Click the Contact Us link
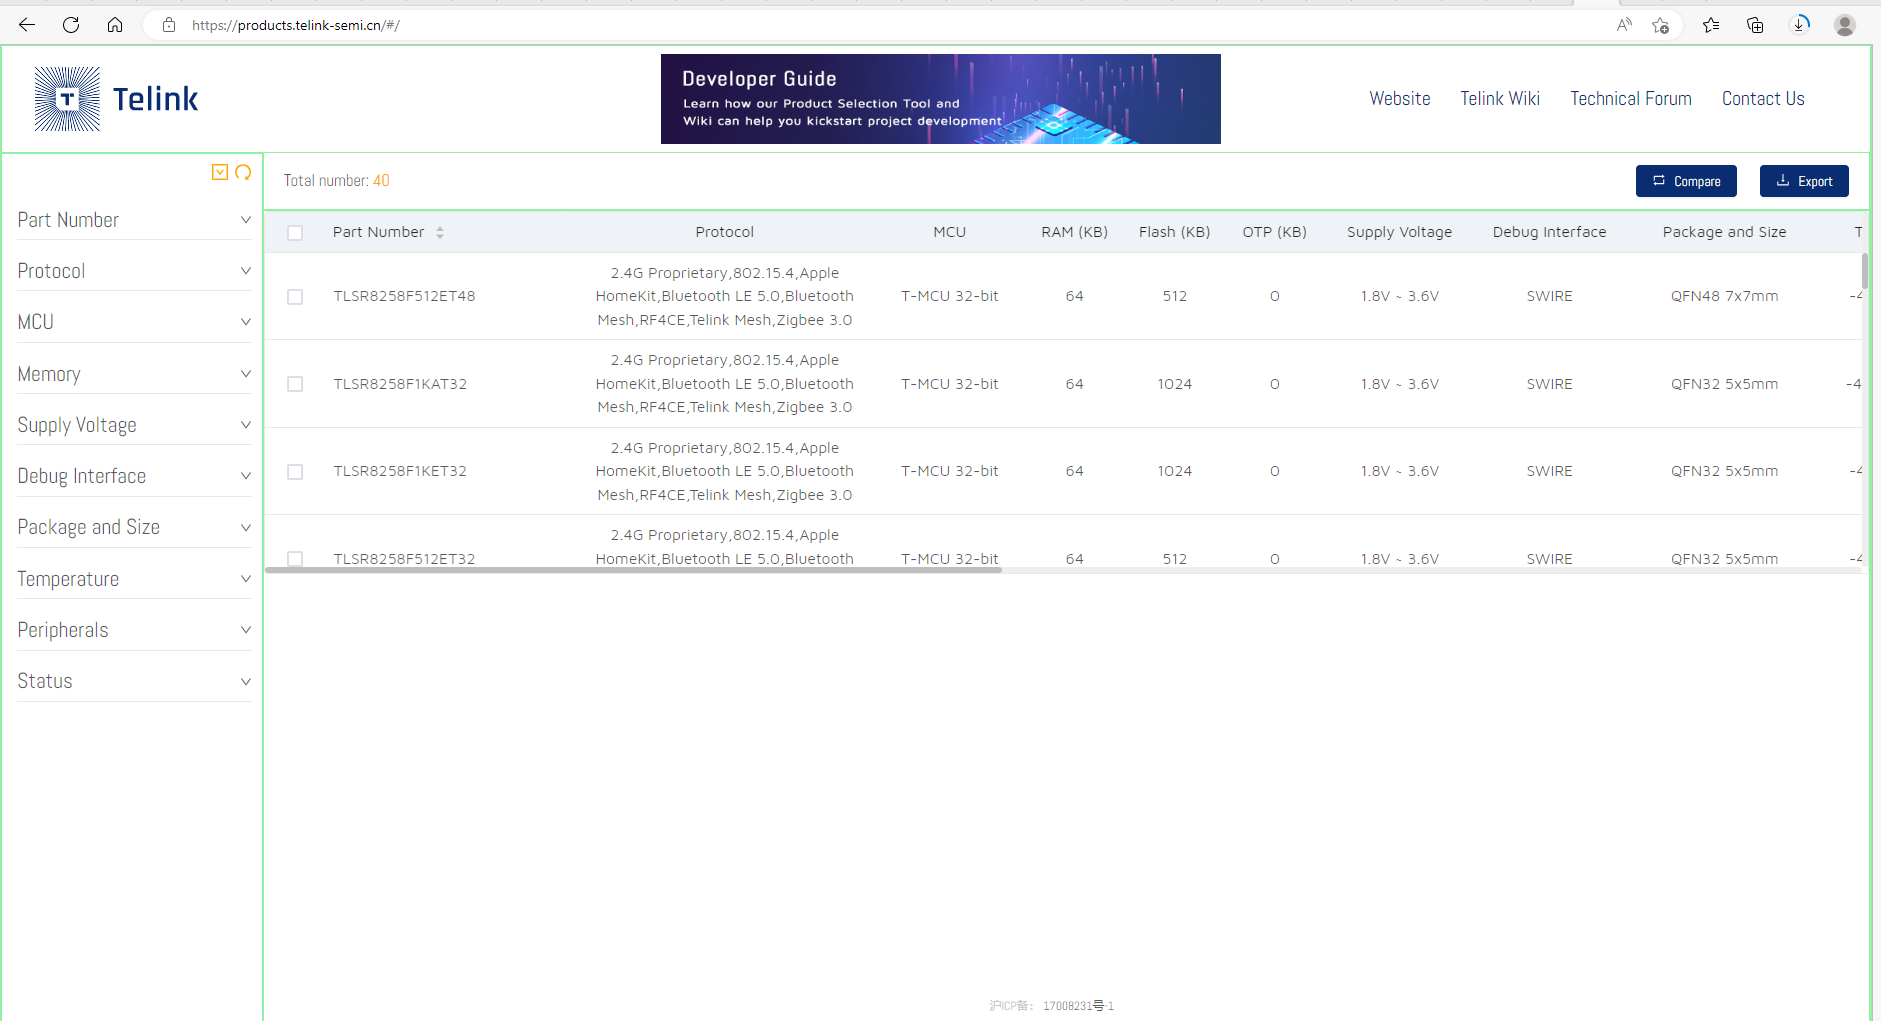 1762,98
